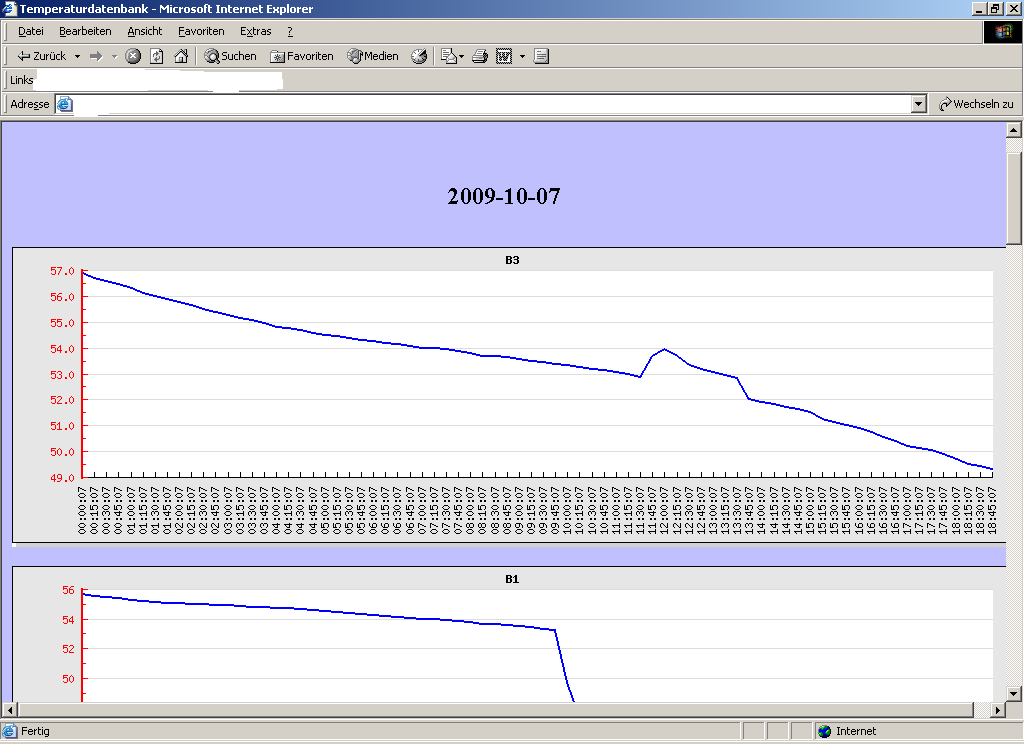1024x744 pixels.
Task: Click the horizontal scrollbar right arrow
Action: click(997, 709)
